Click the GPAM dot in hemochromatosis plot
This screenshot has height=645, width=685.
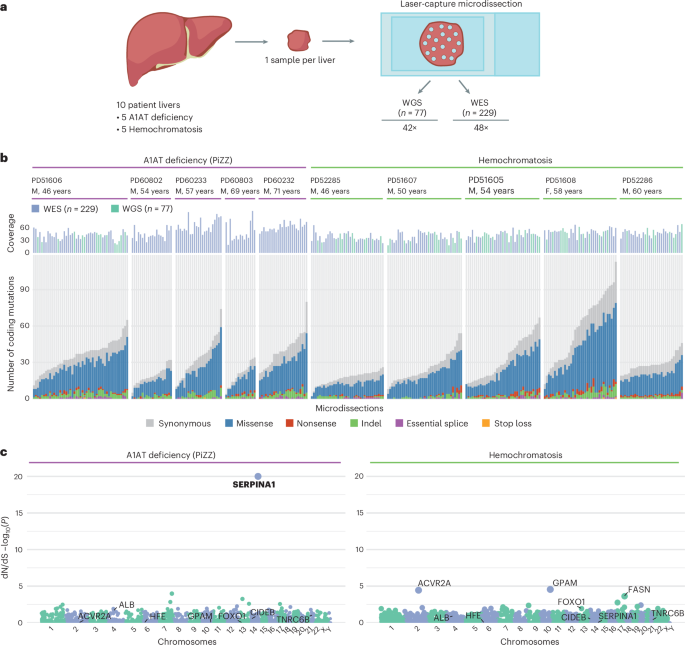550,590
